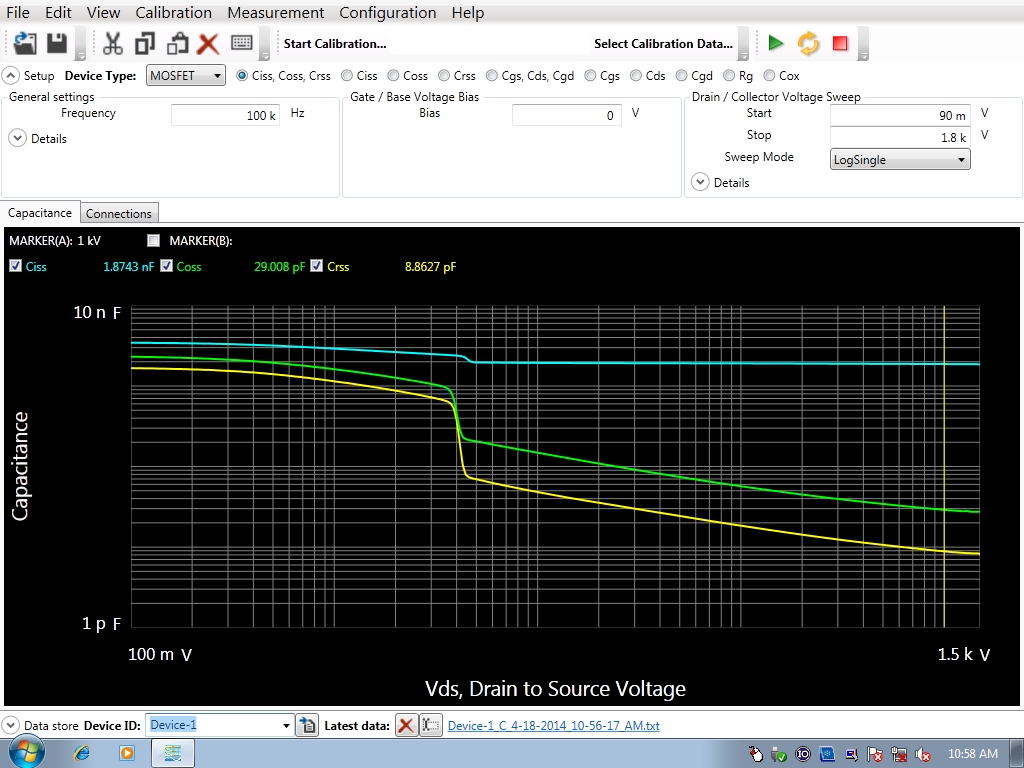Open the Sweep Mode LogSingle dropdown
This screenshot has width=1024, height=768.
[900, 159]
